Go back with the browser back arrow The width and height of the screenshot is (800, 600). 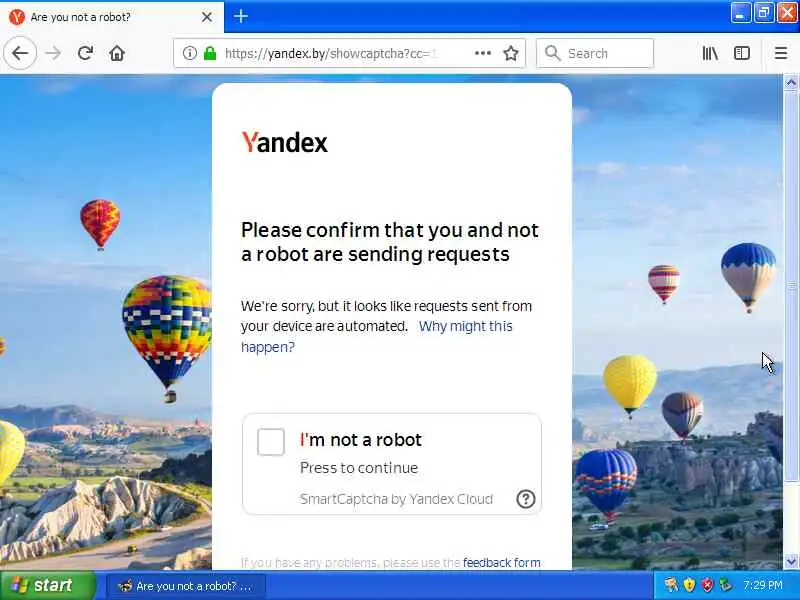point(20,53)
